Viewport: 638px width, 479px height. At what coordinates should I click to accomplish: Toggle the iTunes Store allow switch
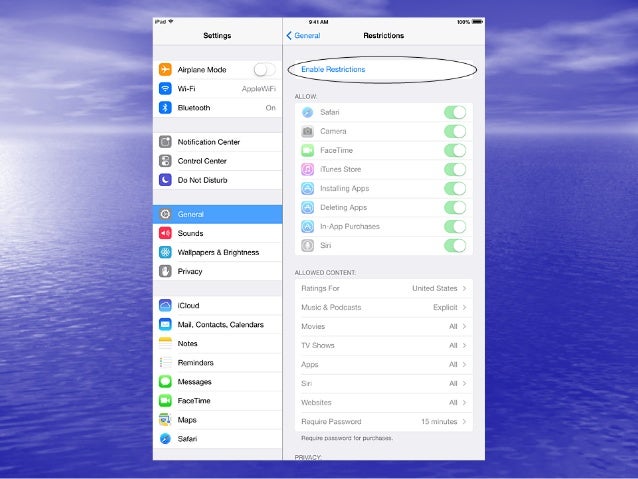click(x=455, y=169)
